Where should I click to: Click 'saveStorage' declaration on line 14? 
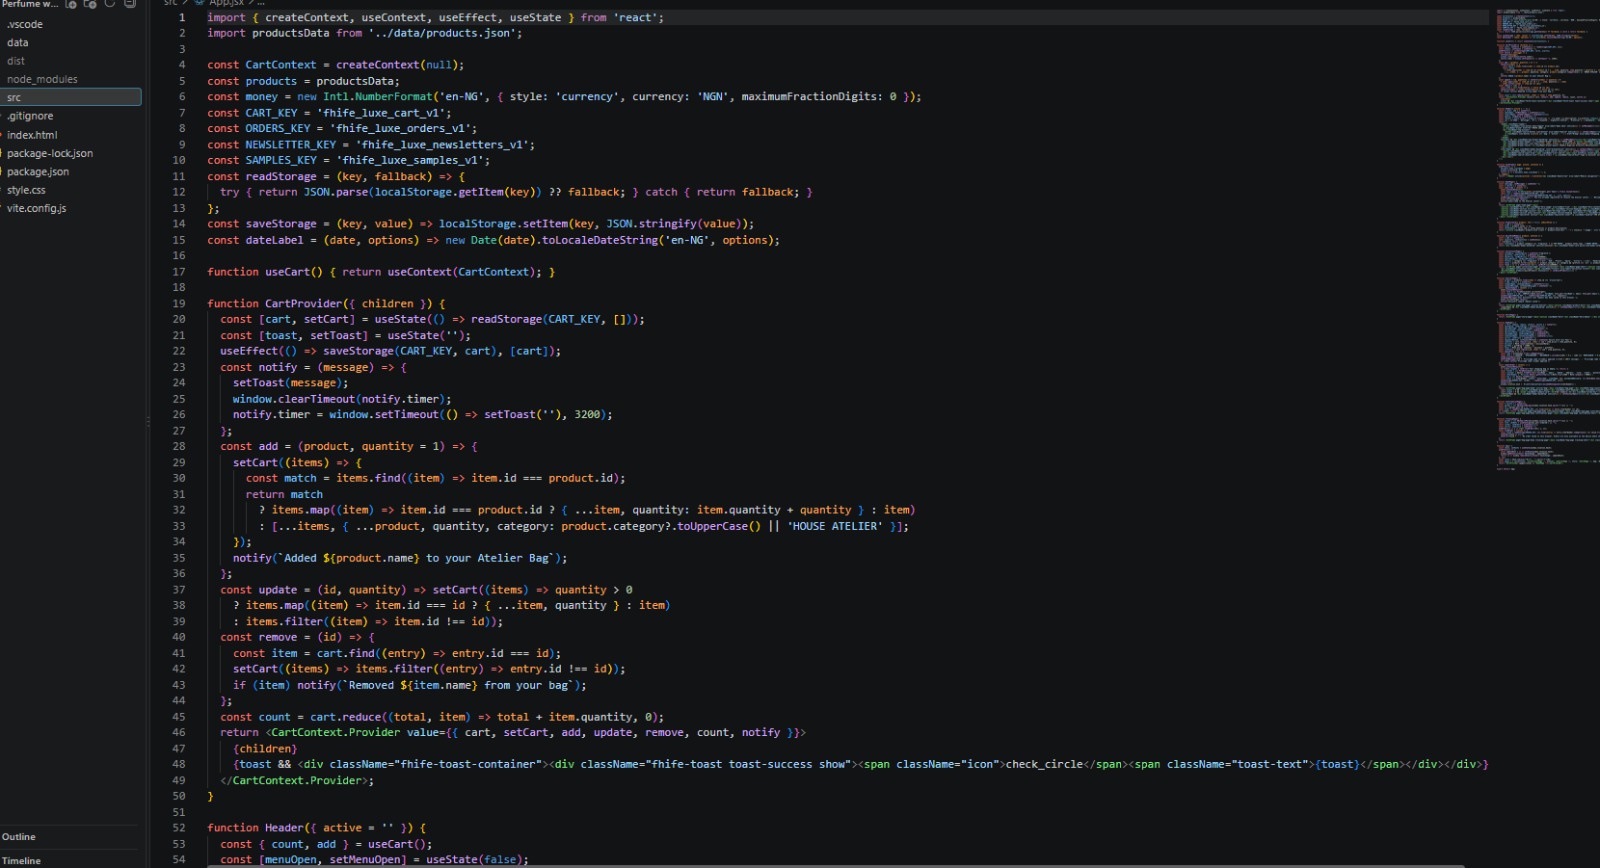click(x=281, y=224)
